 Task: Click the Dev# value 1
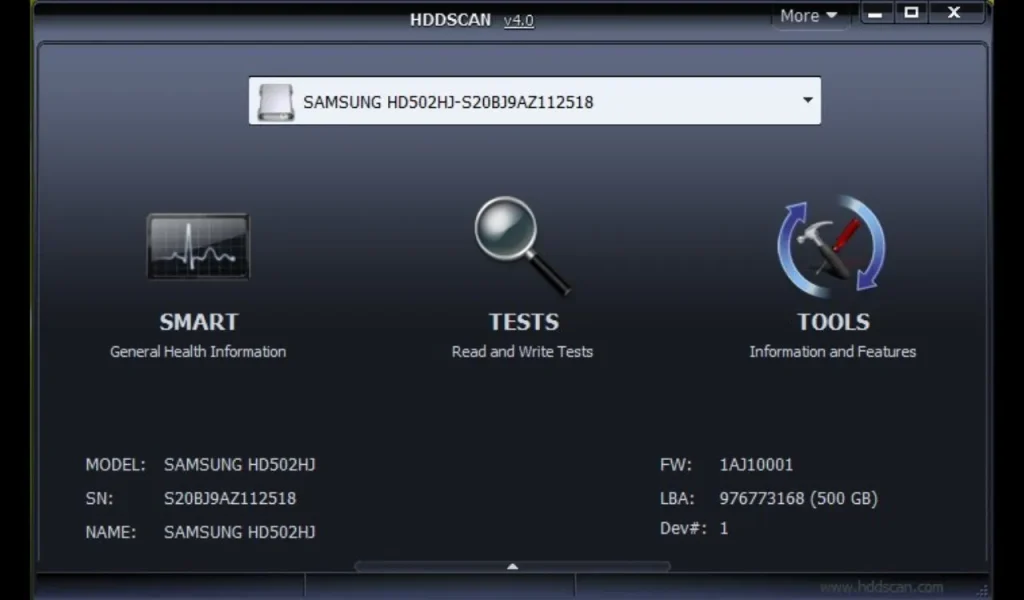[724, 528]
